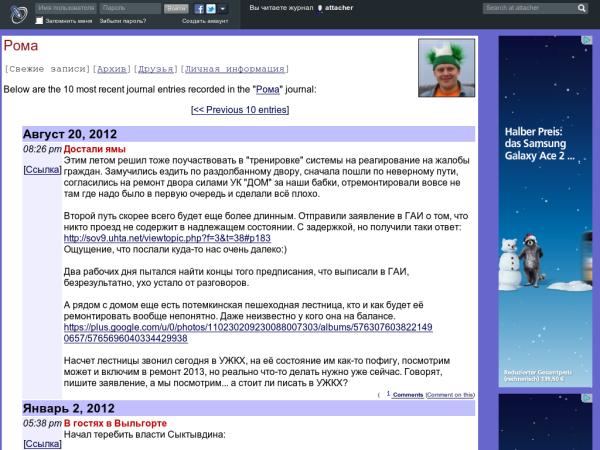Click Comment on this link
This screenshot has width=600, height=450.
click(x=450, y=395)
